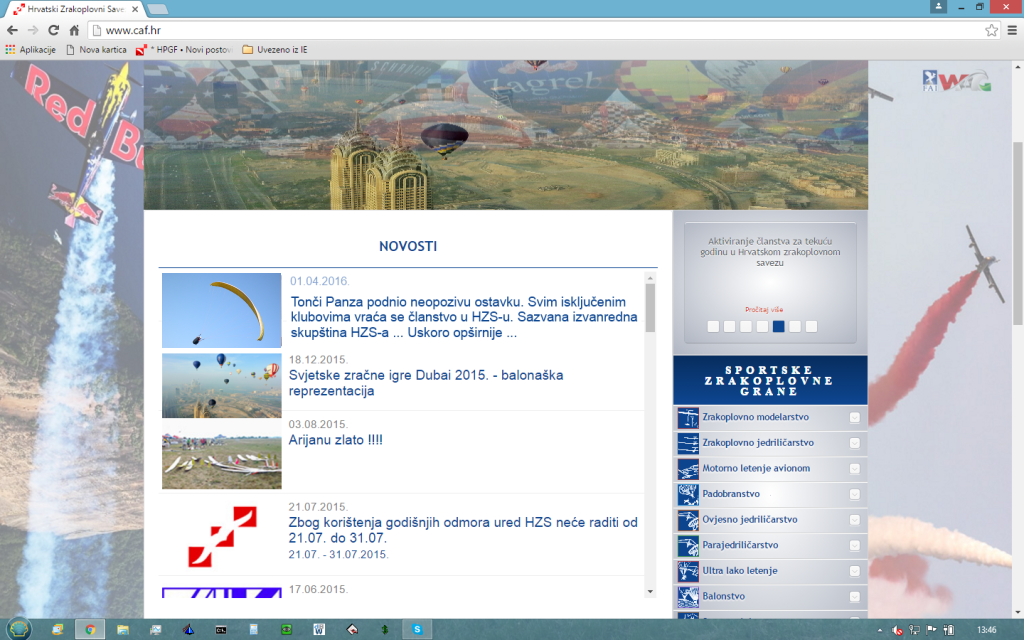Screen dimensions: 1024x640
Task: Select the first slider indicator square
Action: tap(713, 327)
